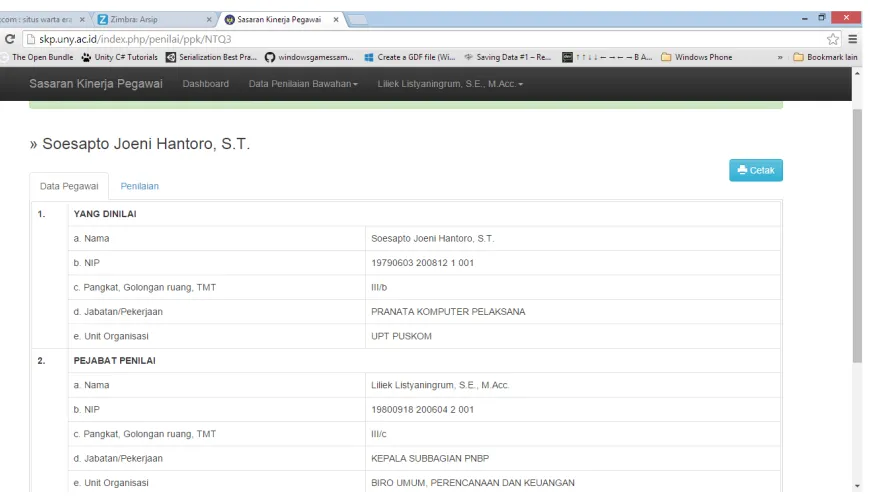Screen dimensions: 870x498
Task: Open the Unity C# Tutorials bookmark
Action: (119, 57)
